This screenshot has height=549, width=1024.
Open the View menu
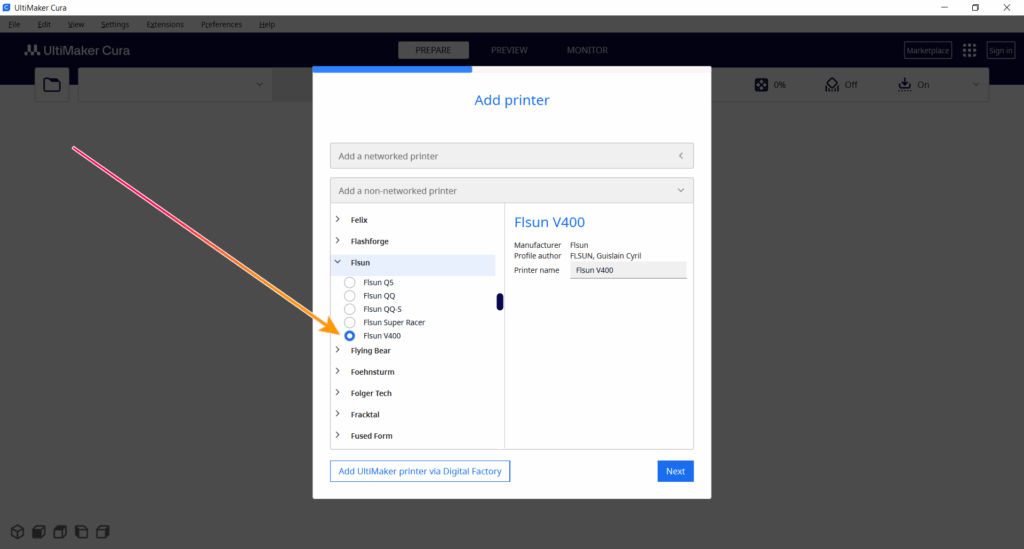tap(76, 24)
